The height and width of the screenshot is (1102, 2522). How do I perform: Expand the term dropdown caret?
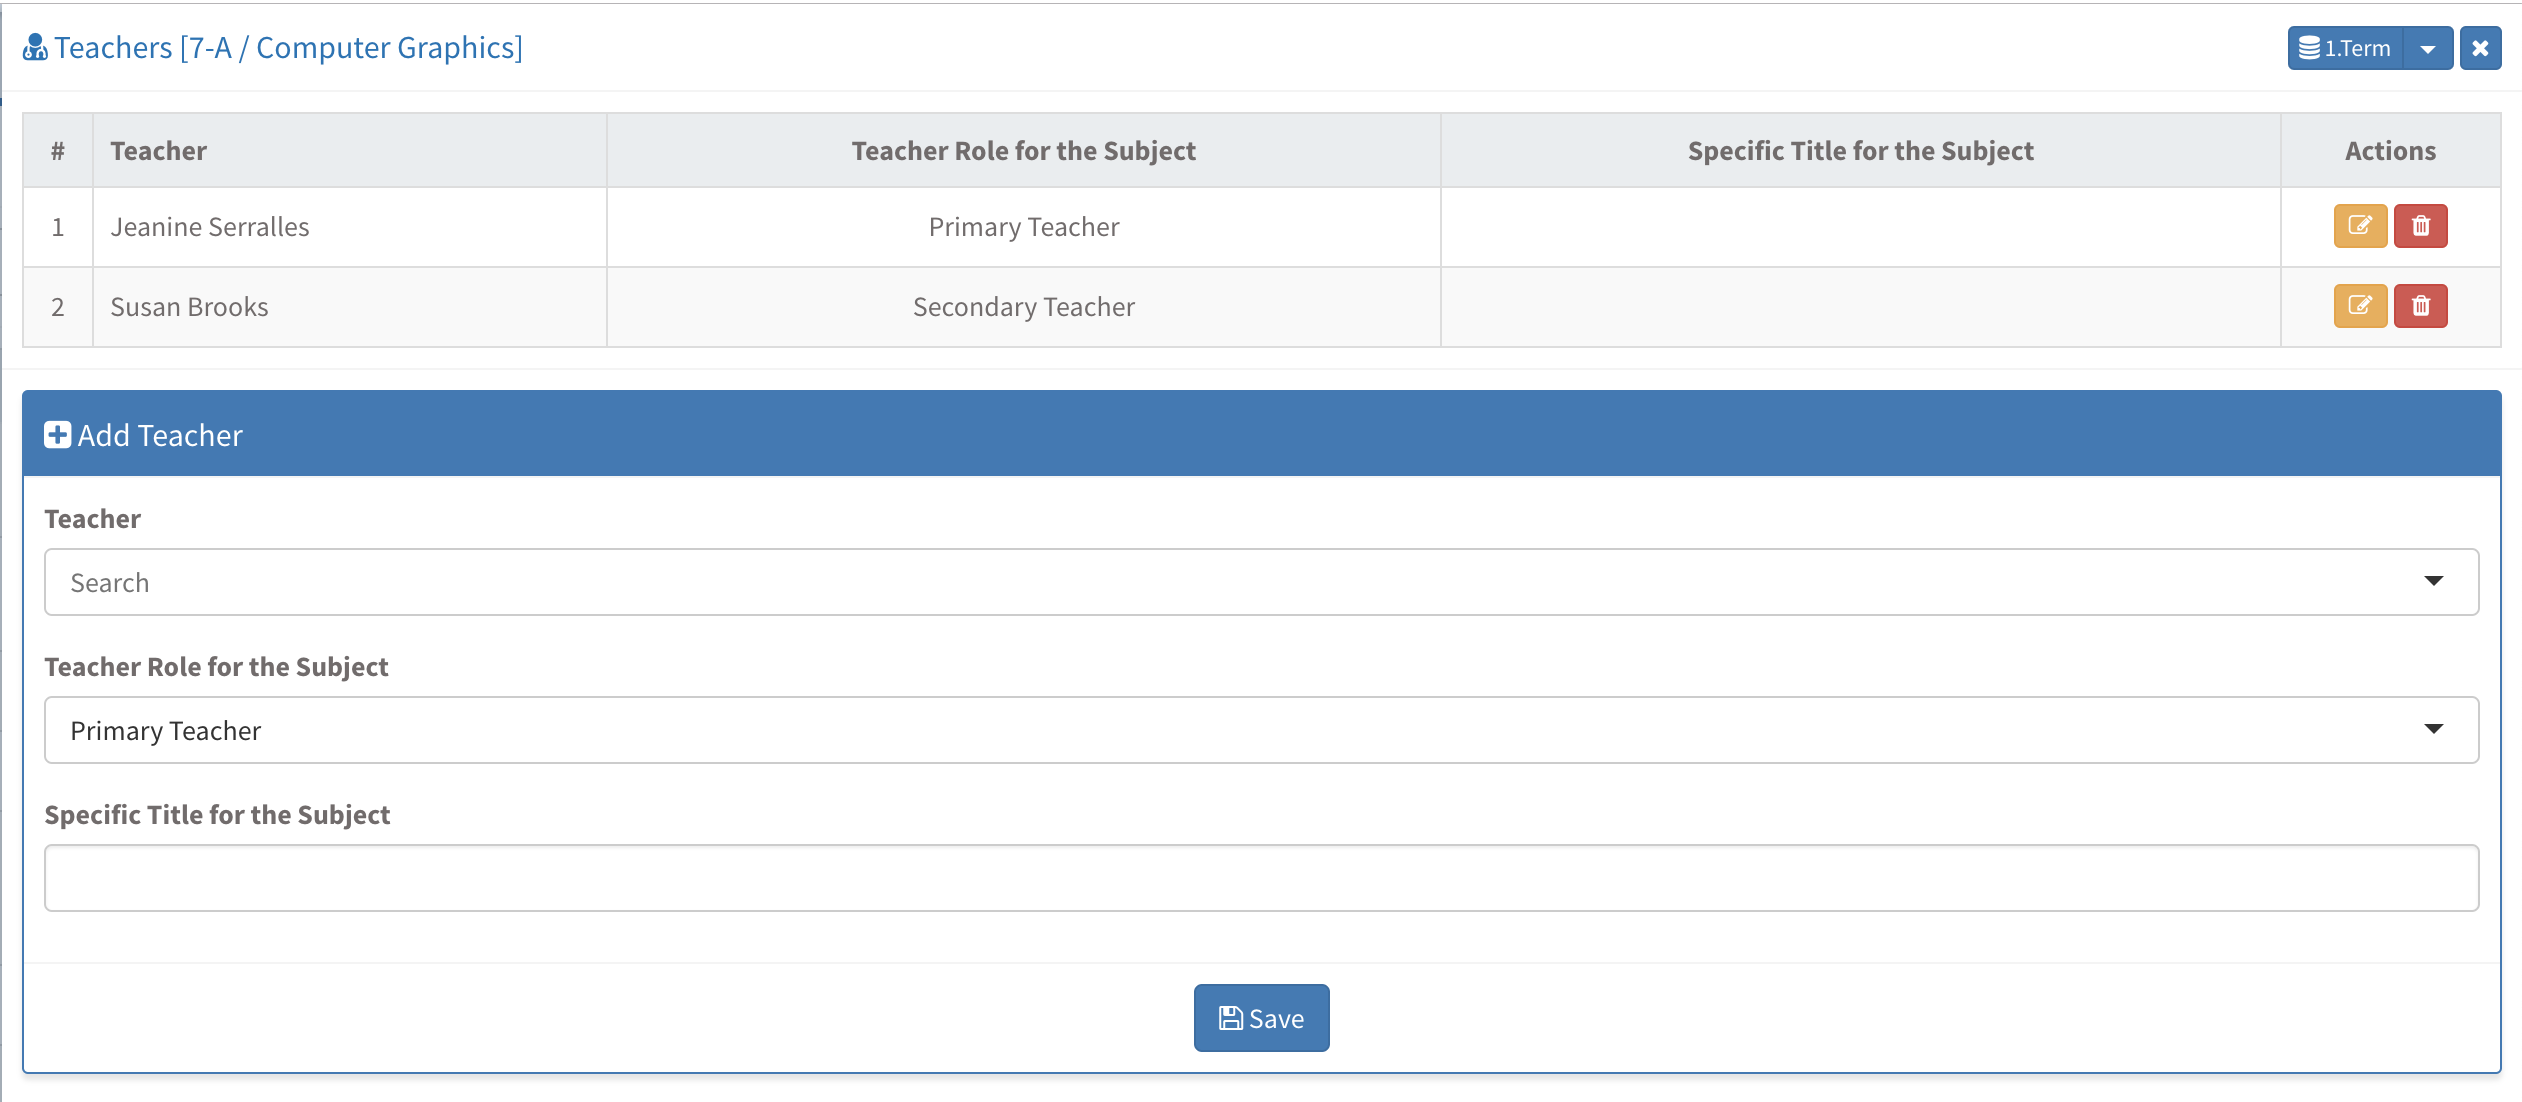tap(2428, 48)
